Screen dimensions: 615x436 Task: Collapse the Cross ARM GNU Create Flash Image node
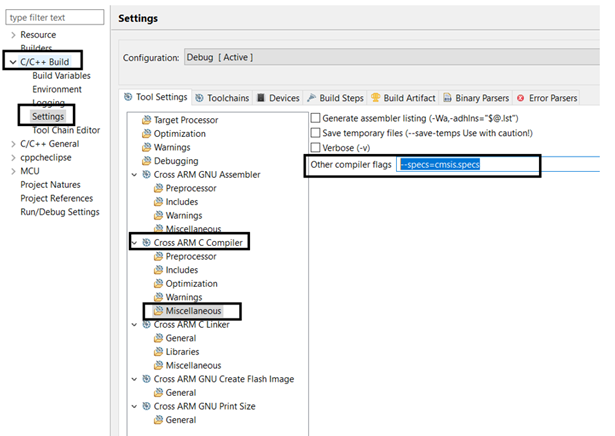coord(134,379)
